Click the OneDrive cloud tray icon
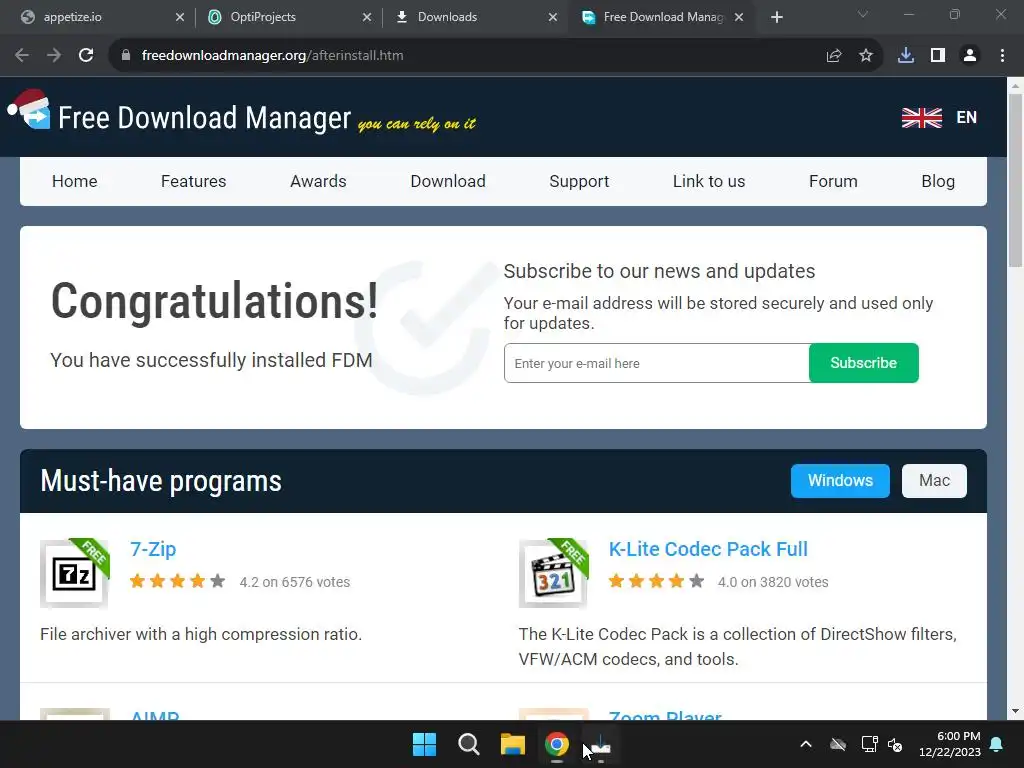 pos(838,744)
